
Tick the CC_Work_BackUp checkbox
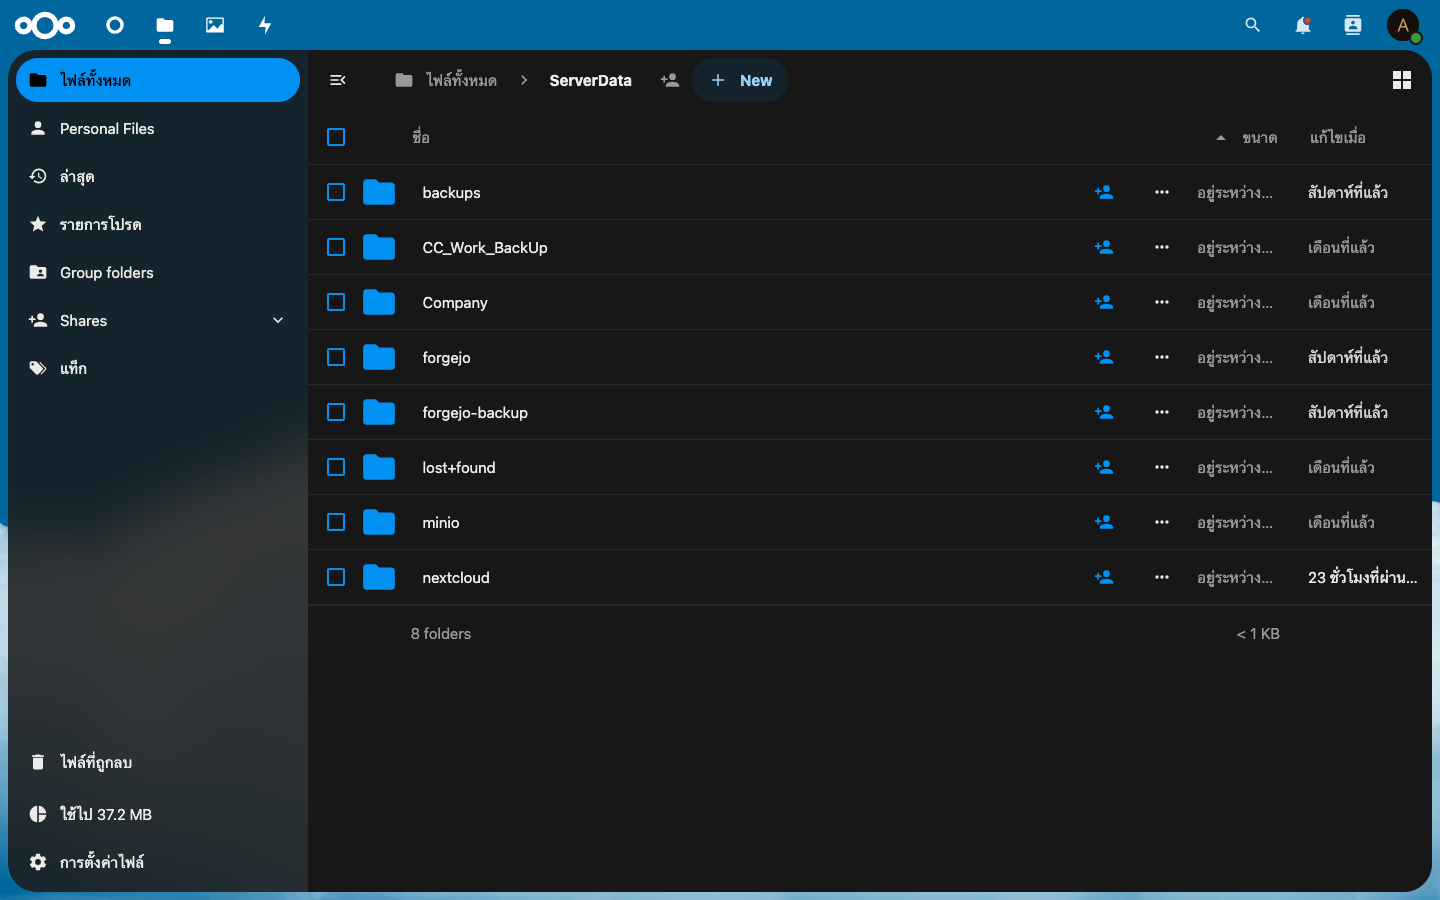click(336, 247)
